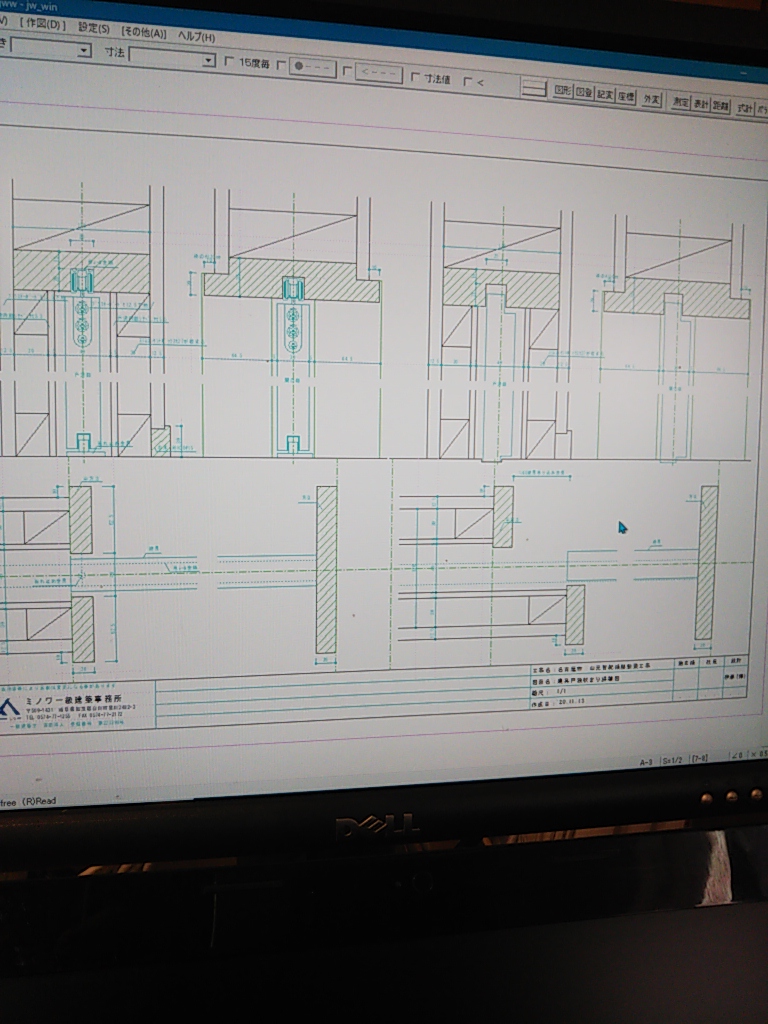The height and width of the screenshot is (1024, 768).
Task: Click the 図登 figure registration tool
Action: (585, 93)
